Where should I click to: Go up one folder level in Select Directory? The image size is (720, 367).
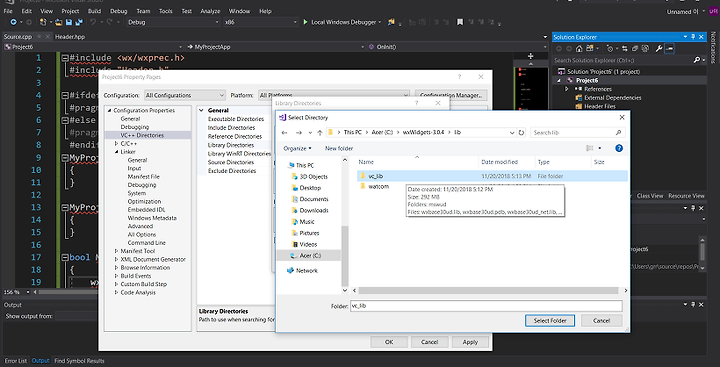pos(320,133)
